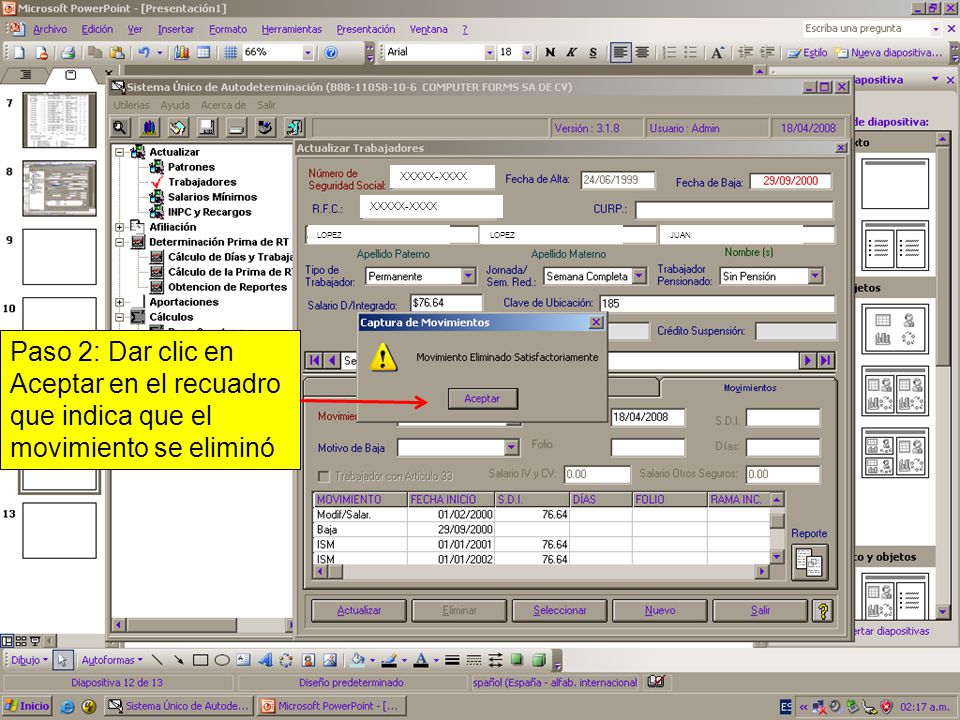Click the Nuevo button

click(660, 610)
